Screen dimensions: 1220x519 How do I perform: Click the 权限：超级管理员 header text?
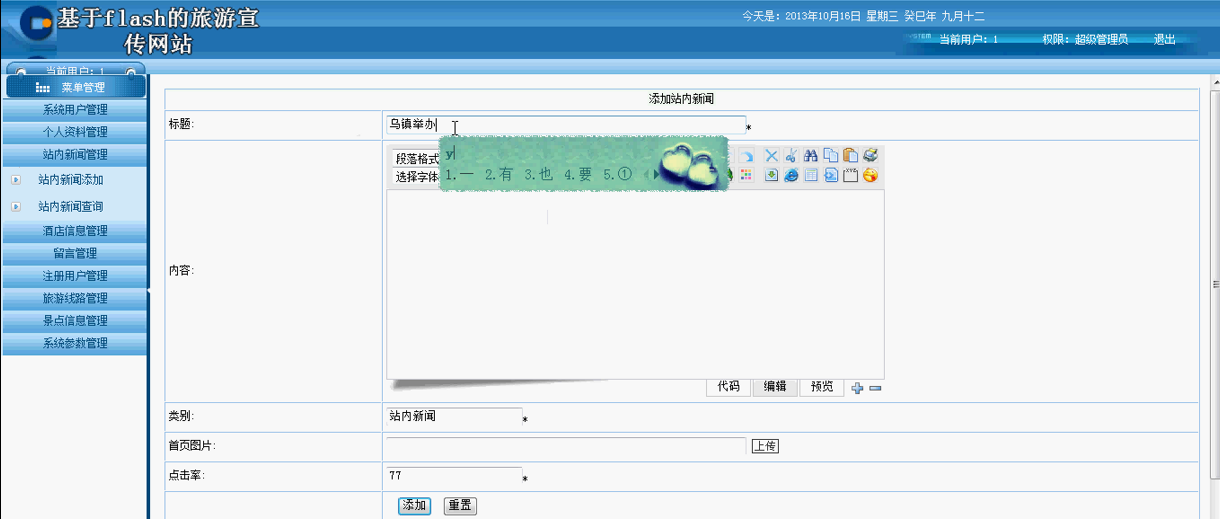tap(1085, 40)
